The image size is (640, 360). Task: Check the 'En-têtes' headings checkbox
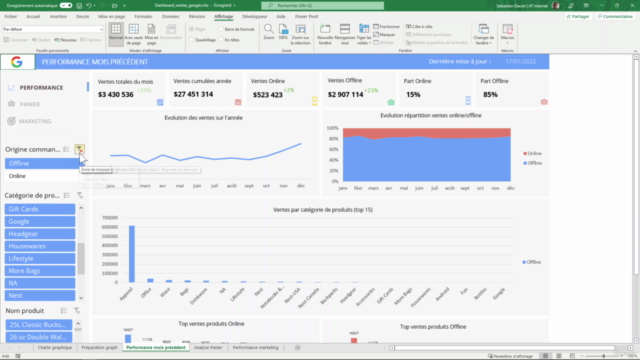click(221, 40)
